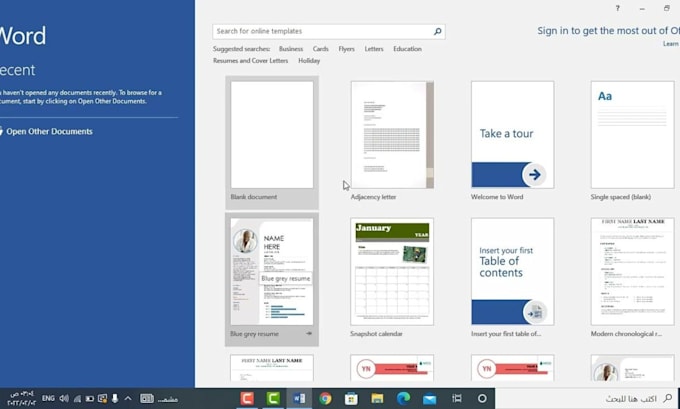Select the Blank document template

[272, 135]
